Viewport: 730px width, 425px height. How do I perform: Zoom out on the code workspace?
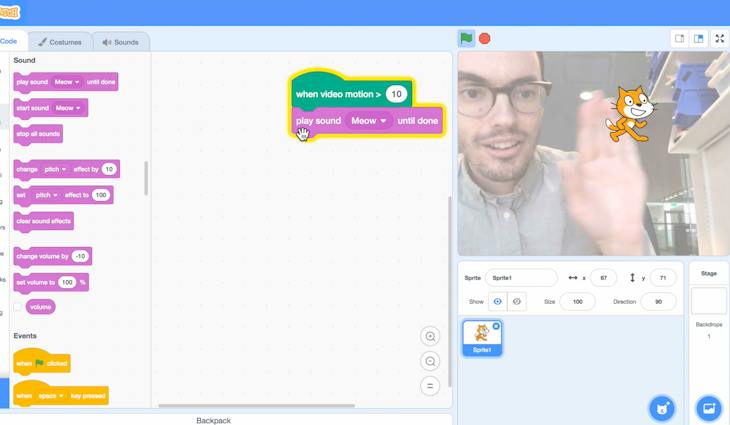(430, 361)
